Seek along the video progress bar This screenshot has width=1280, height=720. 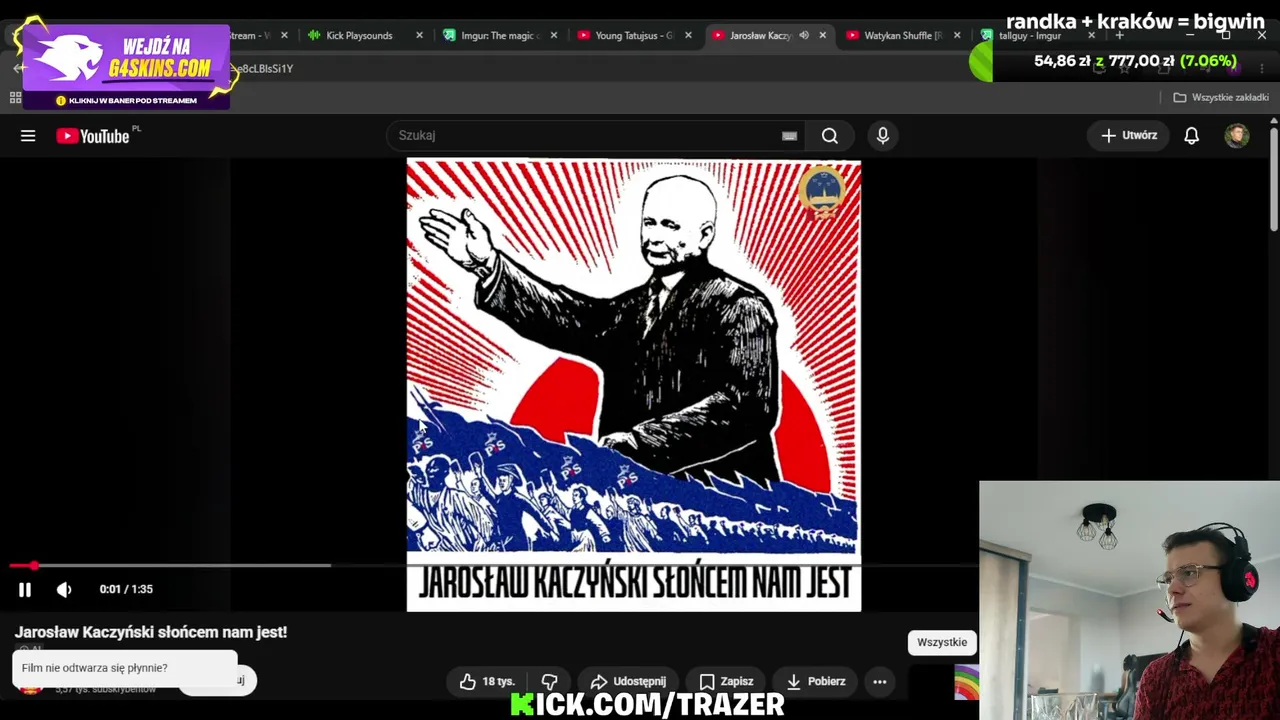(x=494, y=565)
